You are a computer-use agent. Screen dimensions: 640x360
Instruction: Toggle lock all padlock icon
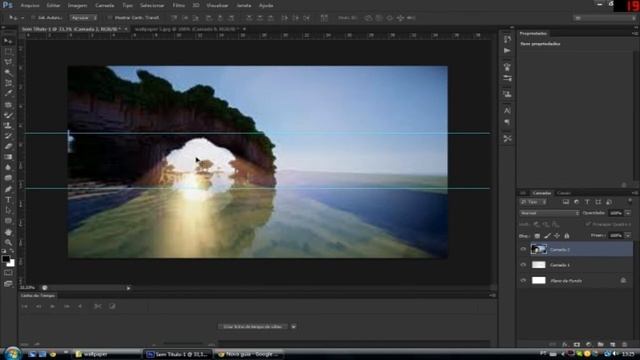pyautogui.click(x=567, y=236)
